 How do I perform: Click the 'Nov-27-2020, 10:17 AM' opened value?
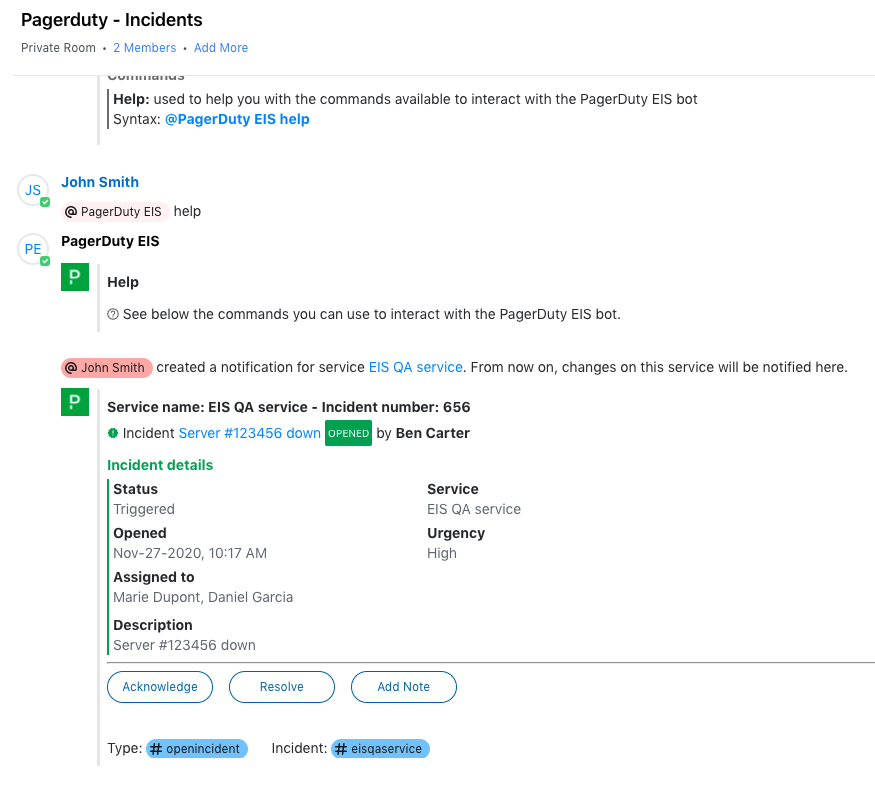[190, 553]
